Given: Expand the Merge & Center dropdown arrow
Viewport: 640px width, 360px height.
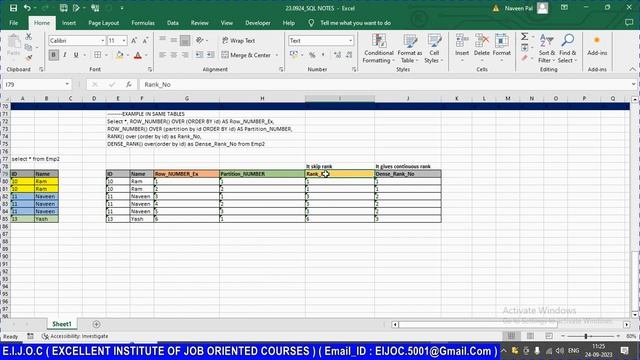Looking at the screenshot, I should coord(277,55).
